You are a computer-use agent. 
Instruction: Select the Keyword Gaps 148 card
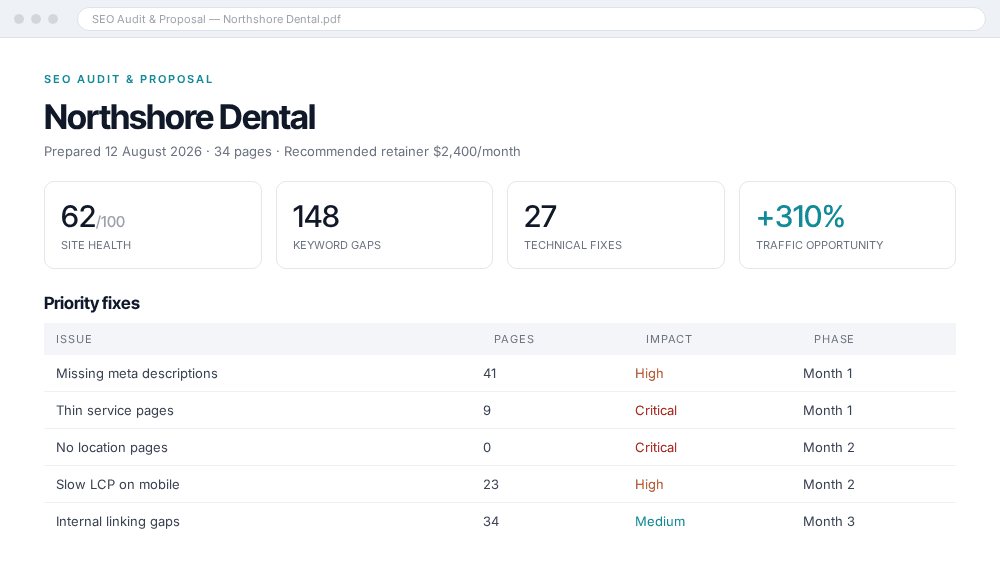(385, 225)
